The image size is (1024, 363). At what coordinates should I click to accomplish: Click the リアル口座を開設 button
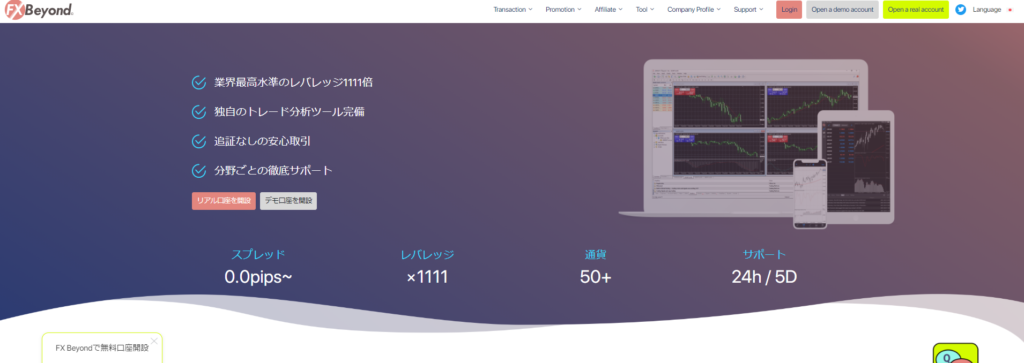coord(224,201)
